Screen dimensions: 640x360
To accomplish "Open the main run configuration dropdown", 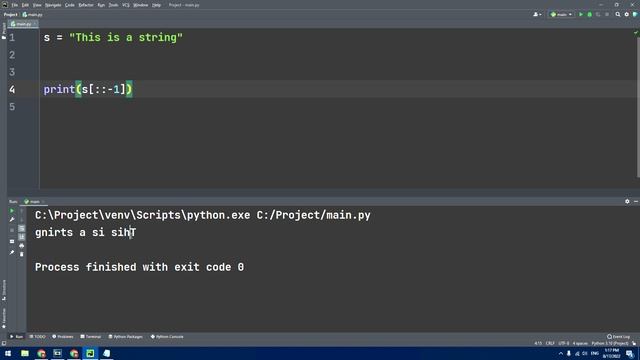I will point(561,14).
